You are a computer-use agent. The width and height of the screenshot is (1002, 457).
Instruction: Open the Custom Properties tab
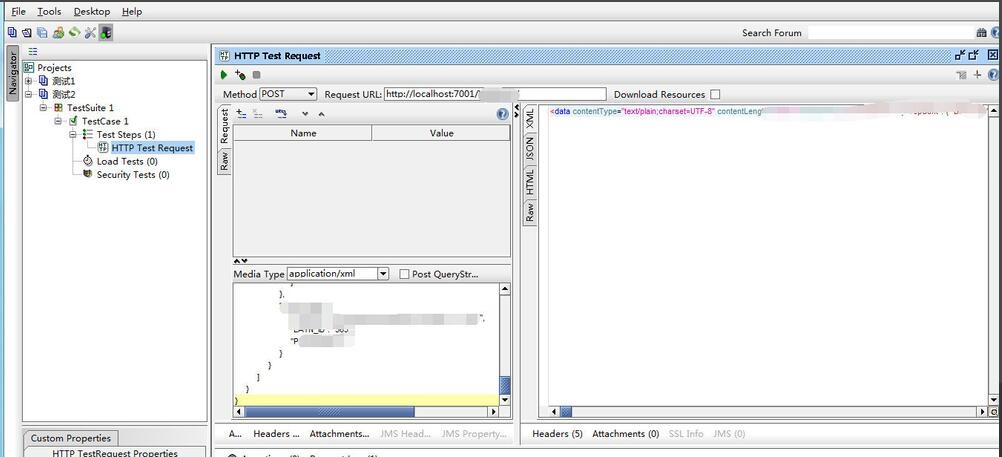70,438
